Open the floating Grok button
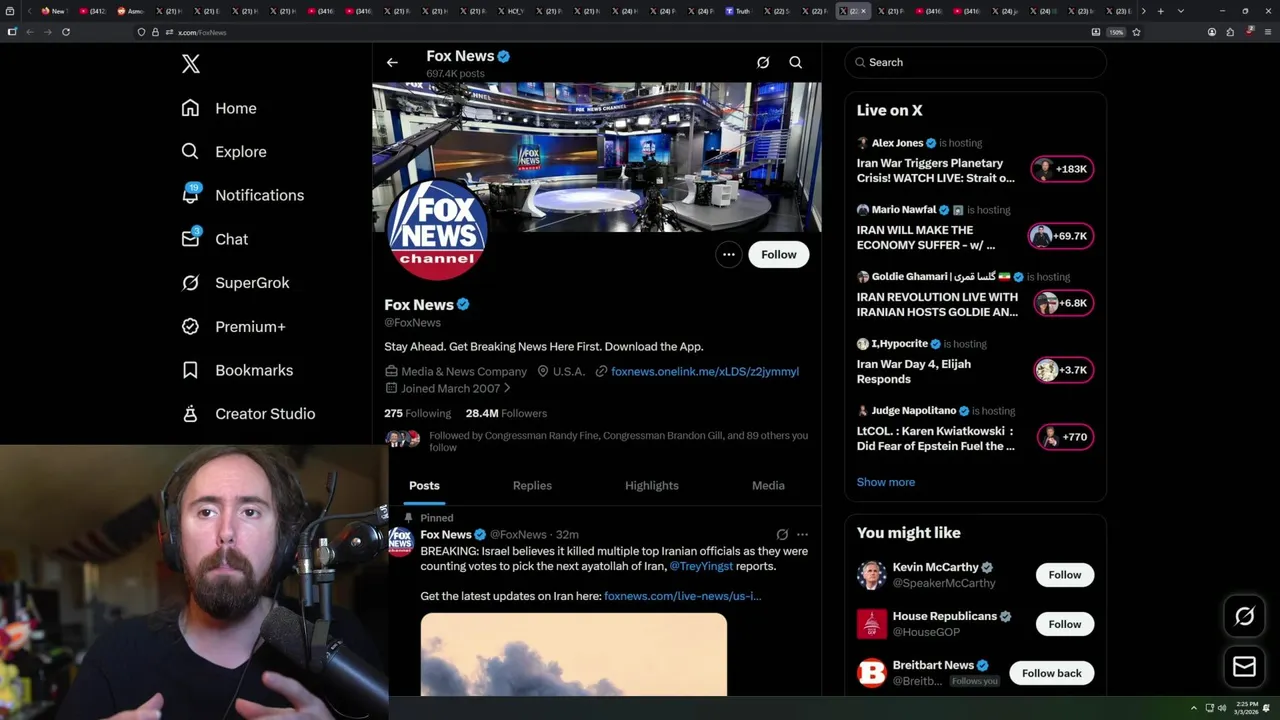The height and width of the screenshot is (720, 1280). [1245, 617]
